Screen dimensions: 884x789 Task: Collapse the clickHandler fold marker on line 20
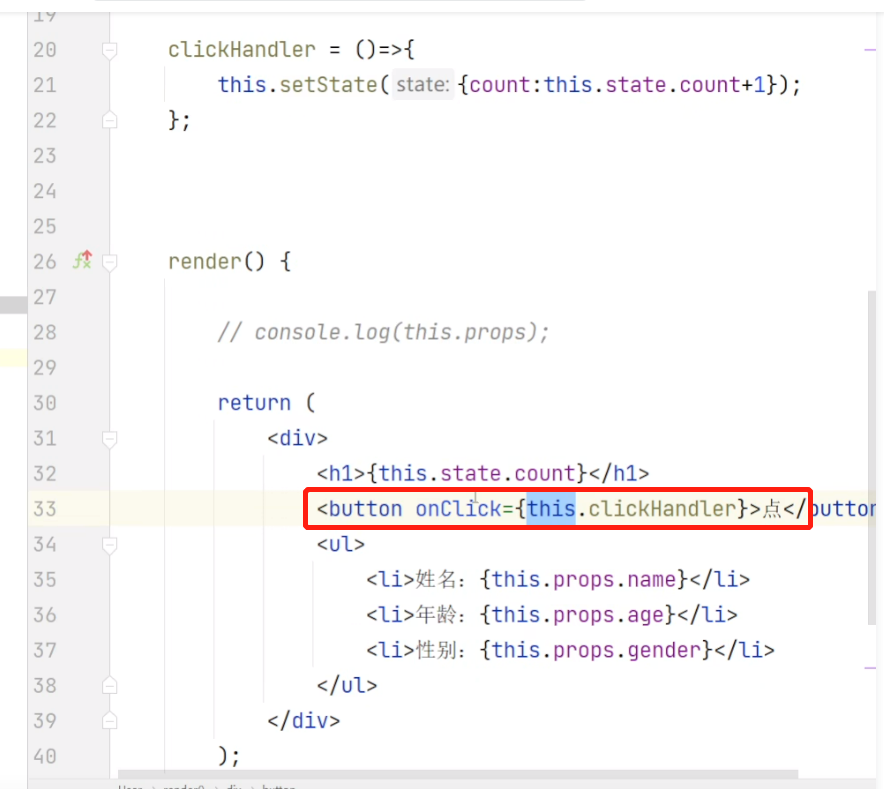click(109, 50)
